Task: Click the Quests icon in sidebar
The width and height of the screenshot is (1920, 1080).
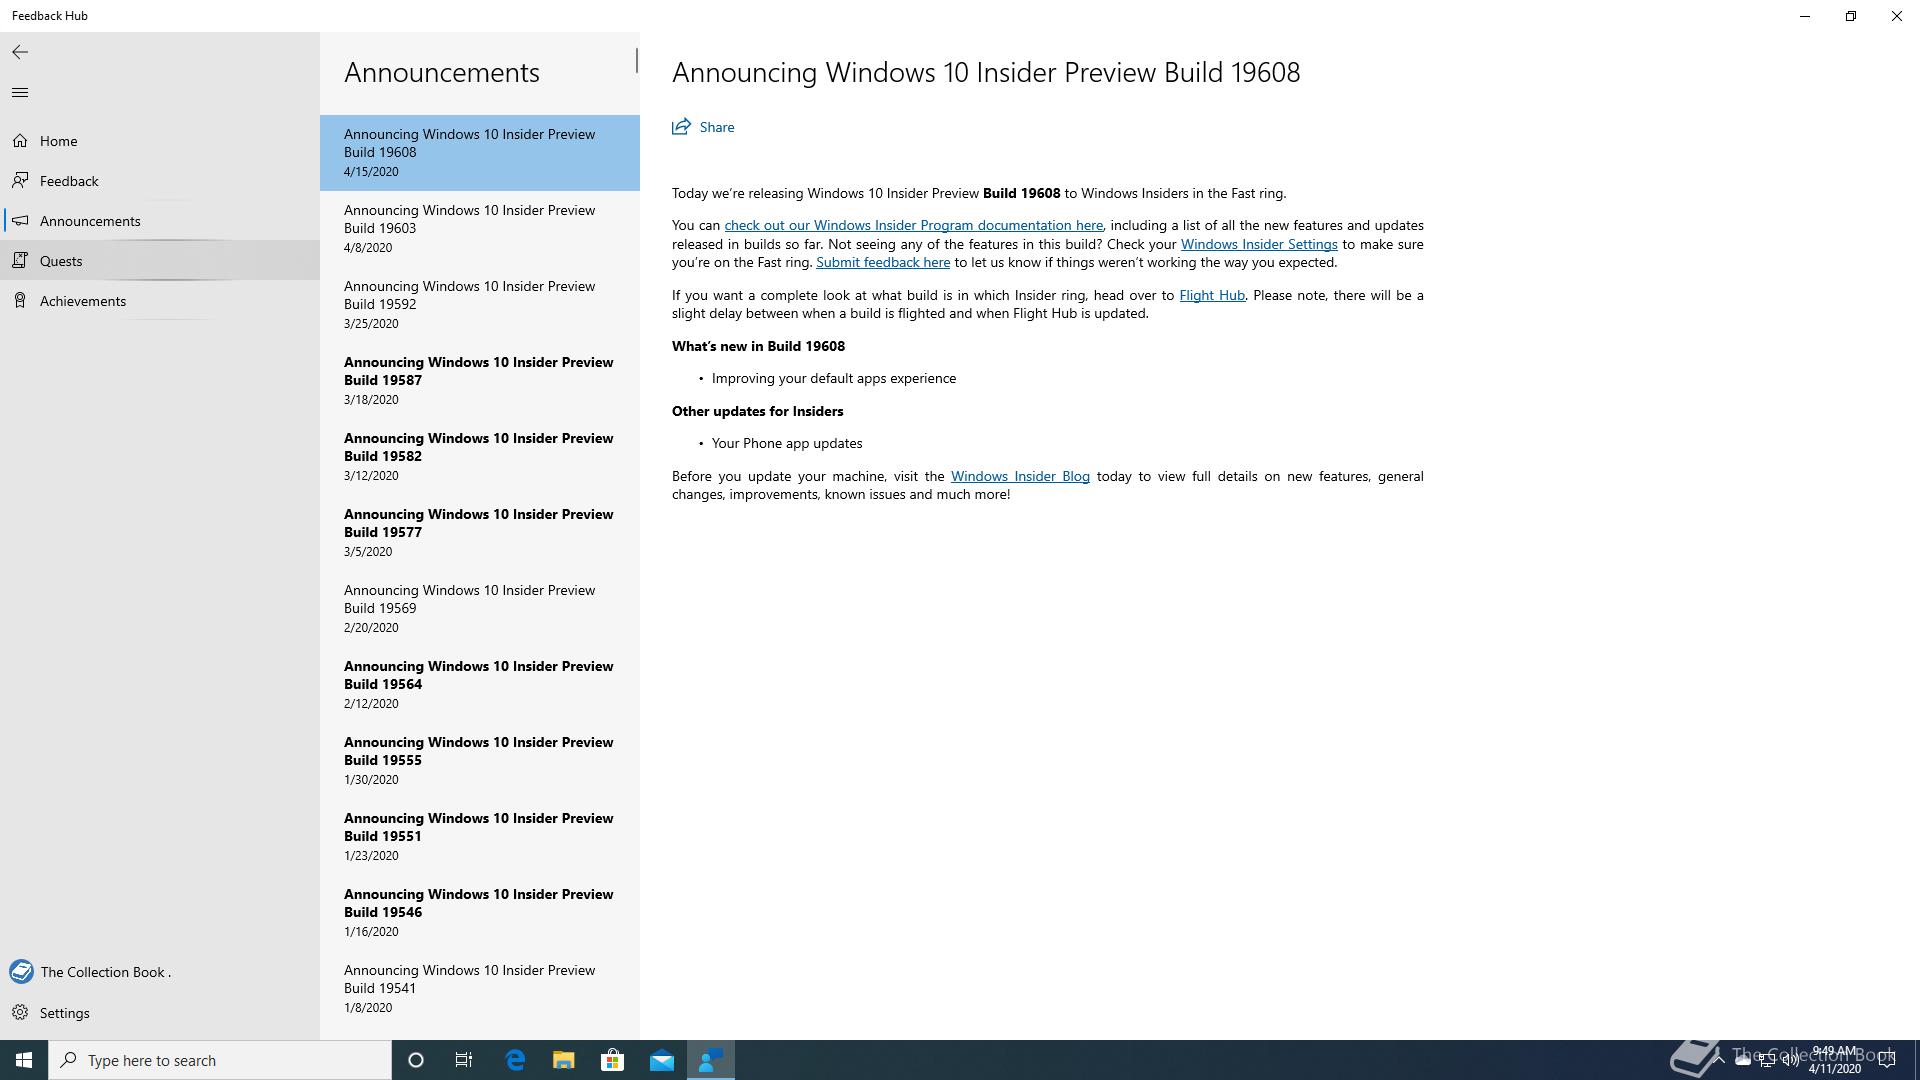Action: [20, 261]
